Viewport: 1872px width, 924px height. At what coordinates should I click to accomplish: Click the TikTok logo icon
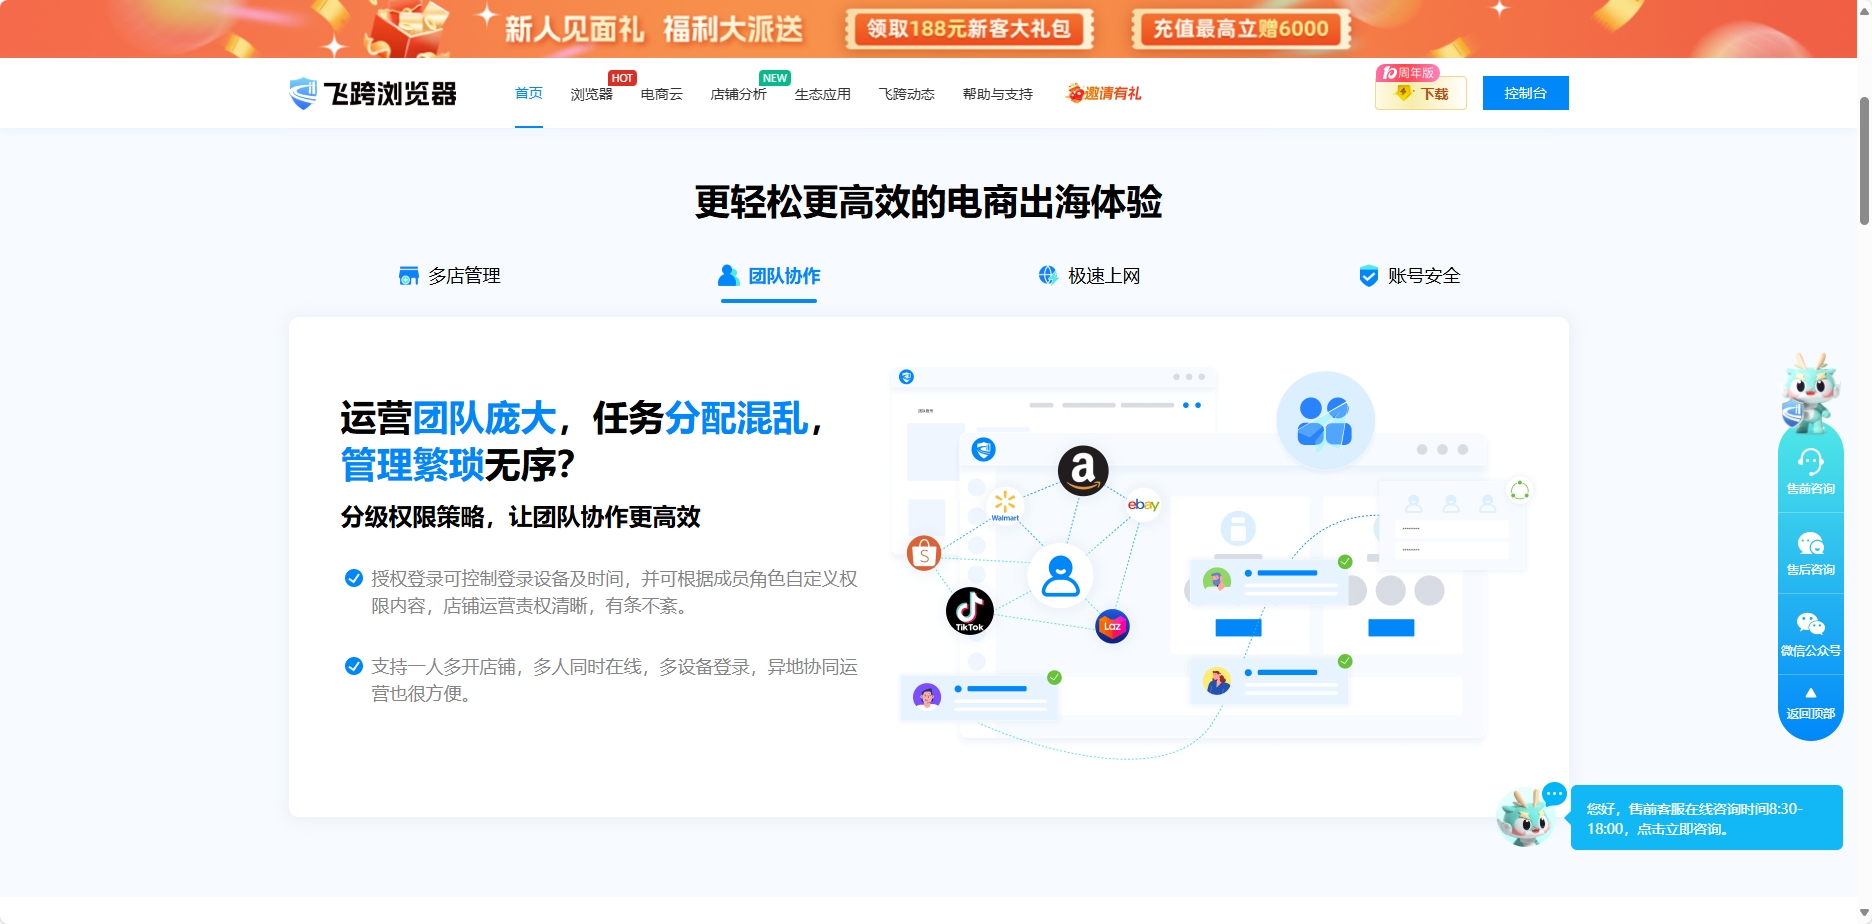tap(969, 611)
